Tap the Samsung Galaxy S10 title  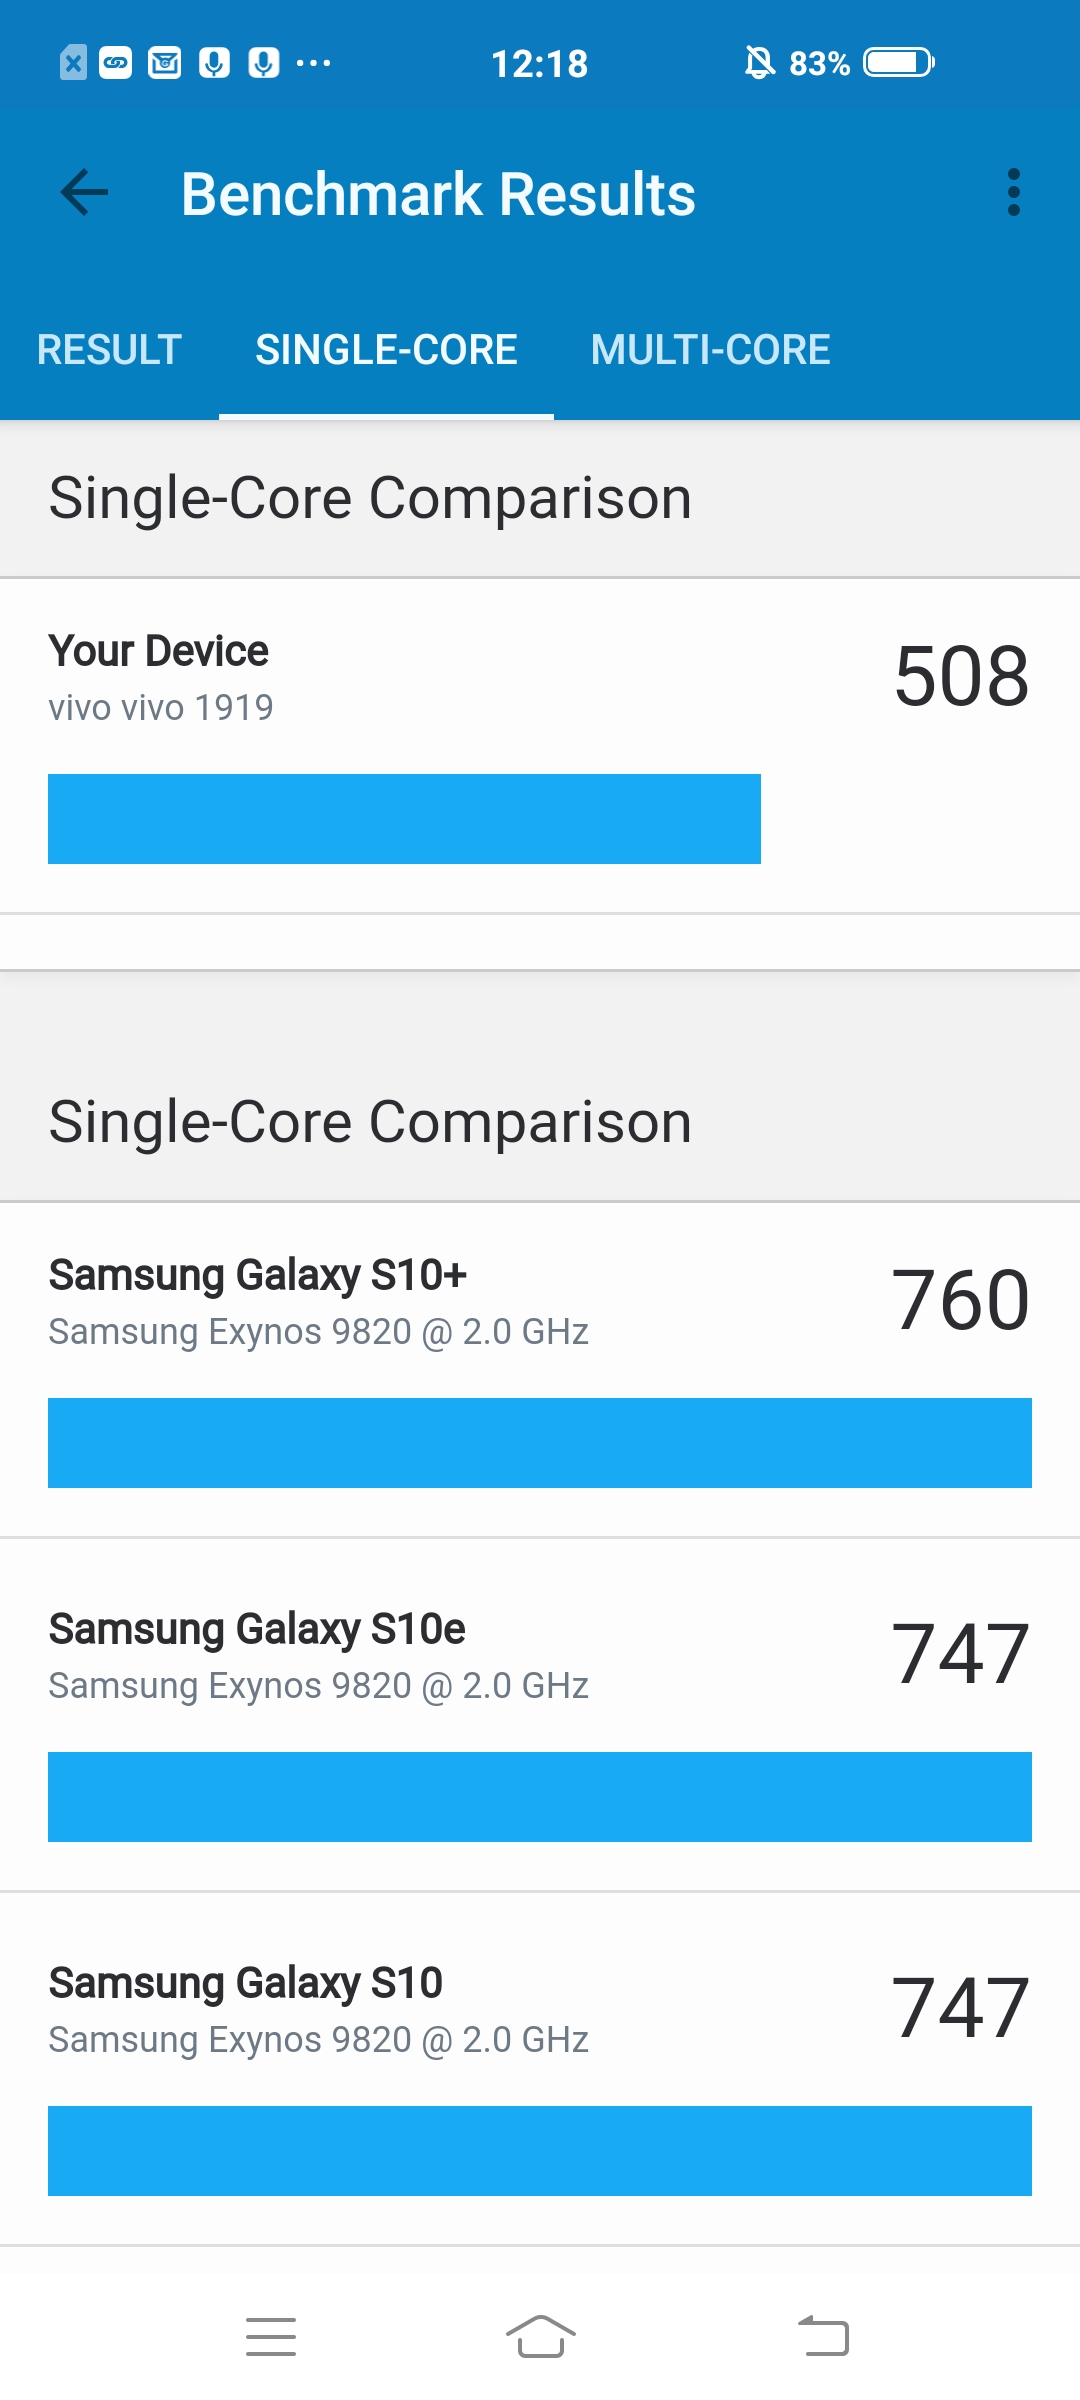[x=246, y=1983]
